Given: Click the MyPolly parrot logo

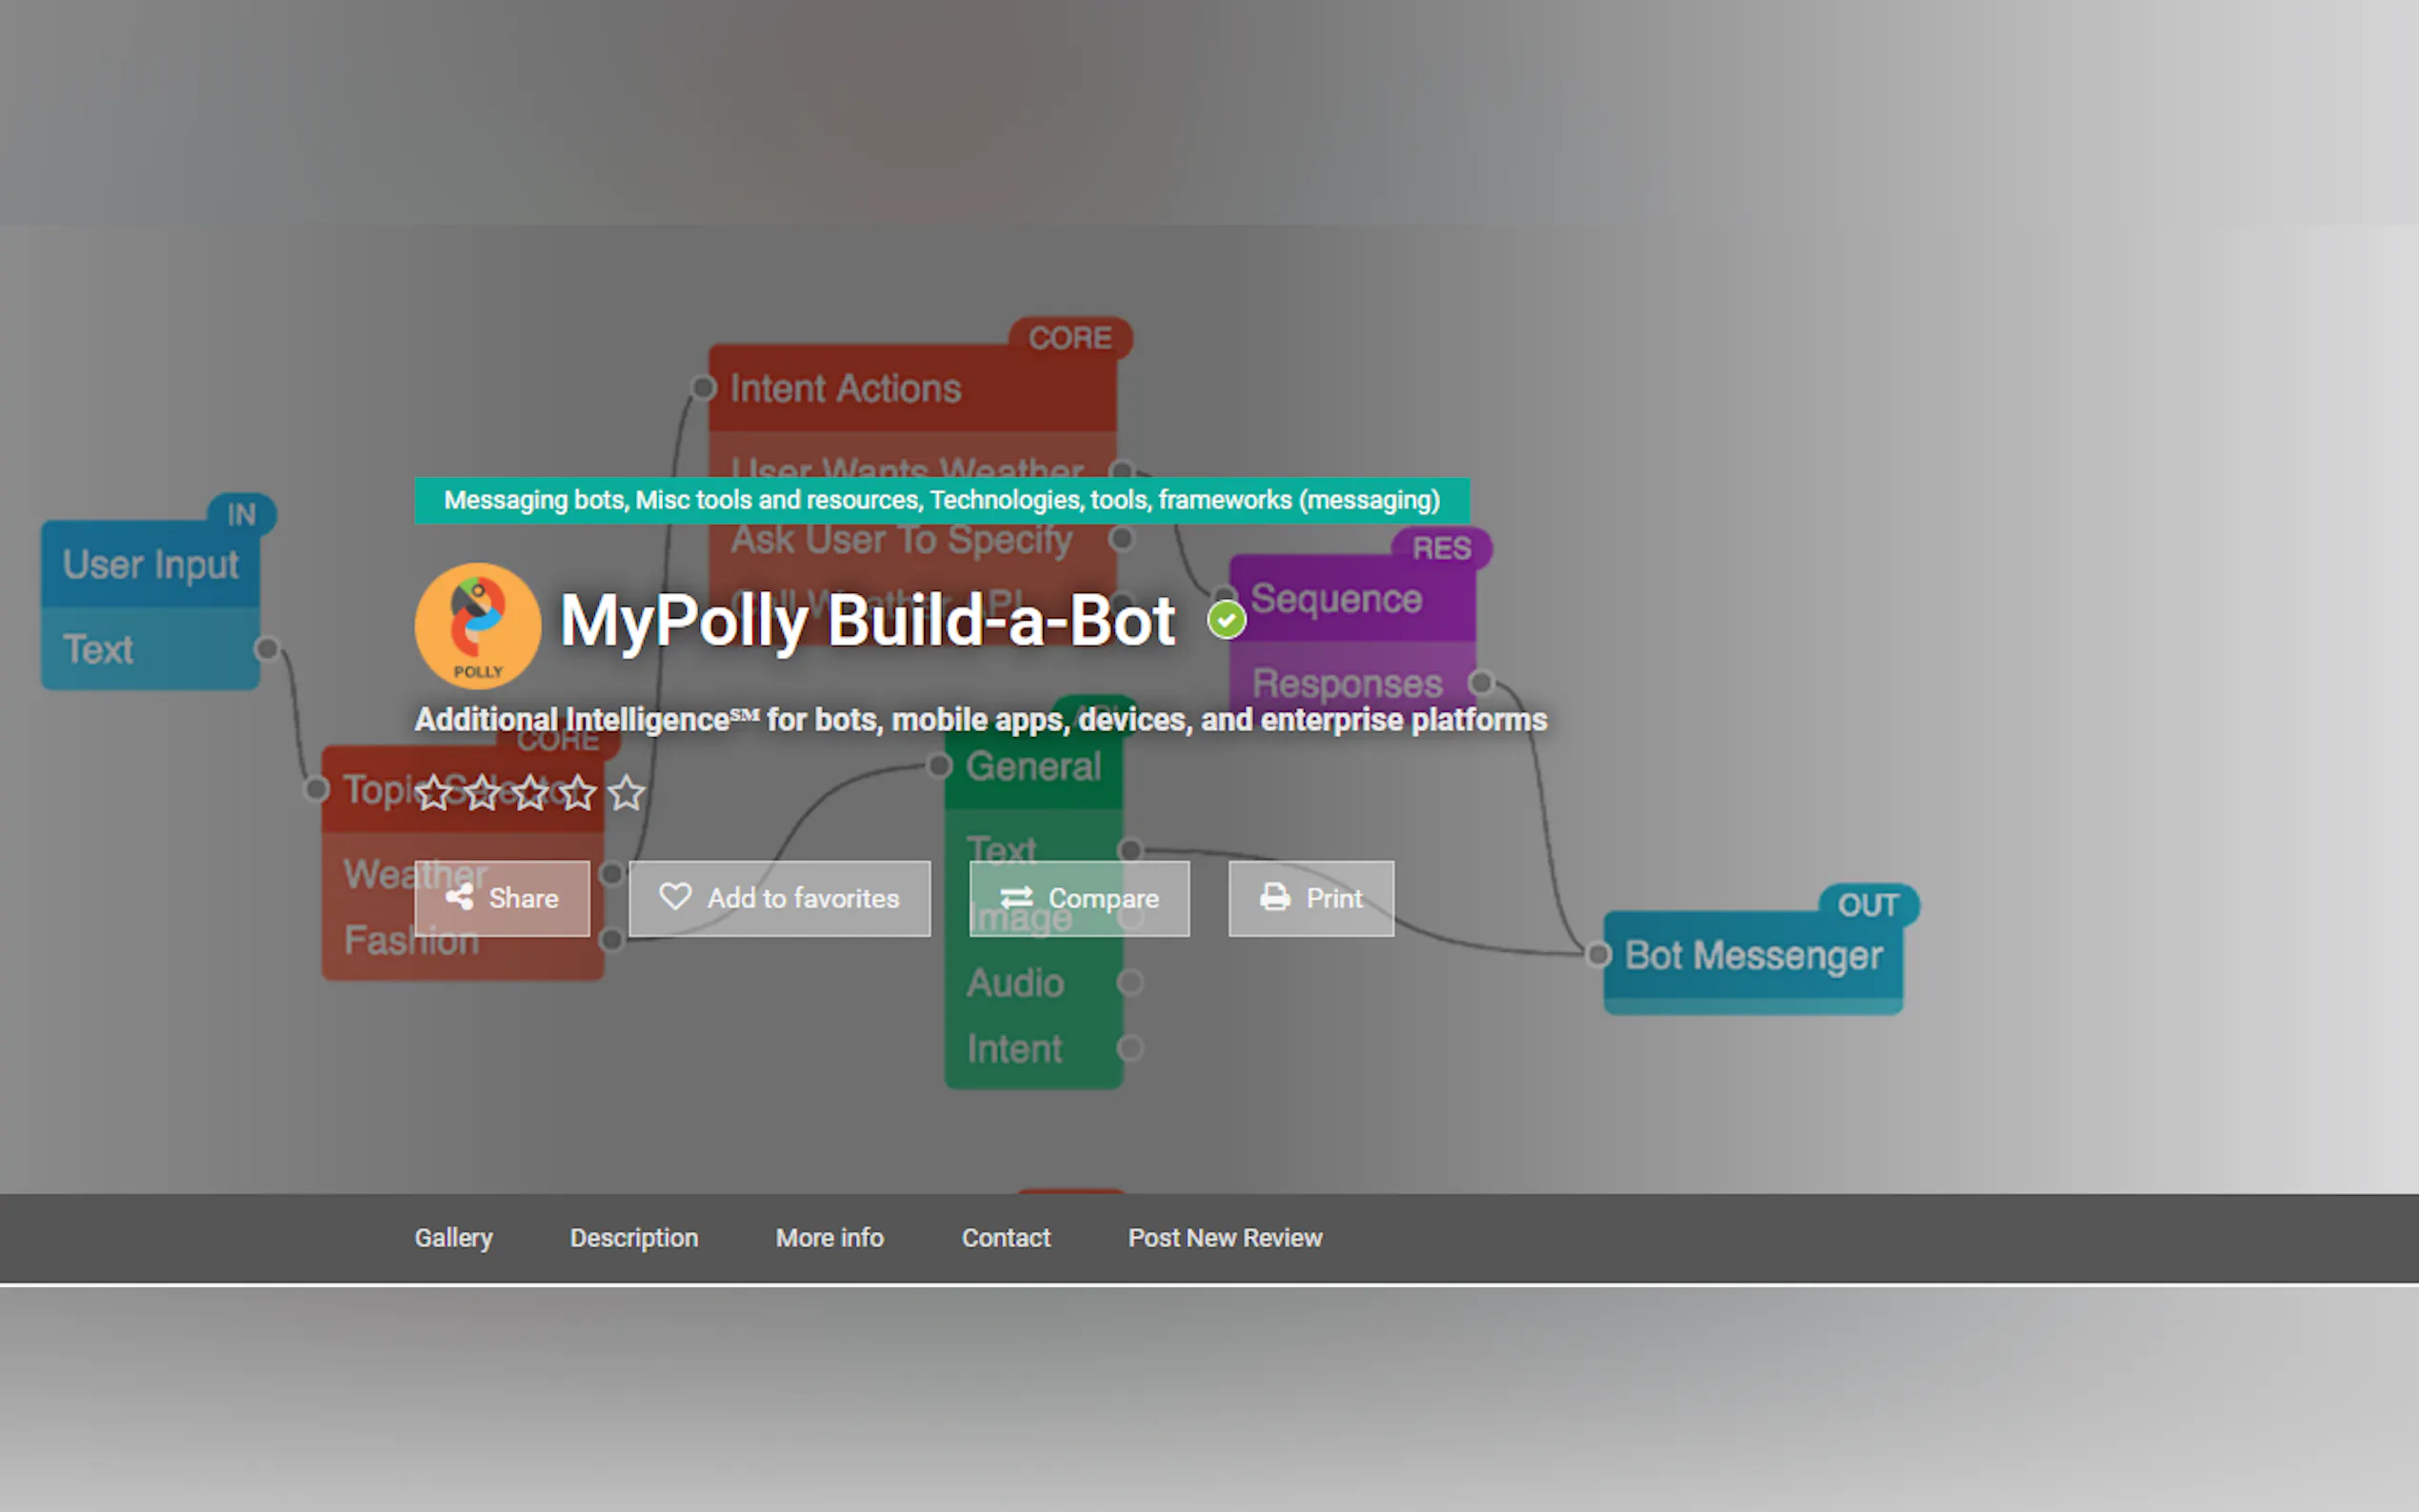Looking at the screenshot, I should [478, 626].
